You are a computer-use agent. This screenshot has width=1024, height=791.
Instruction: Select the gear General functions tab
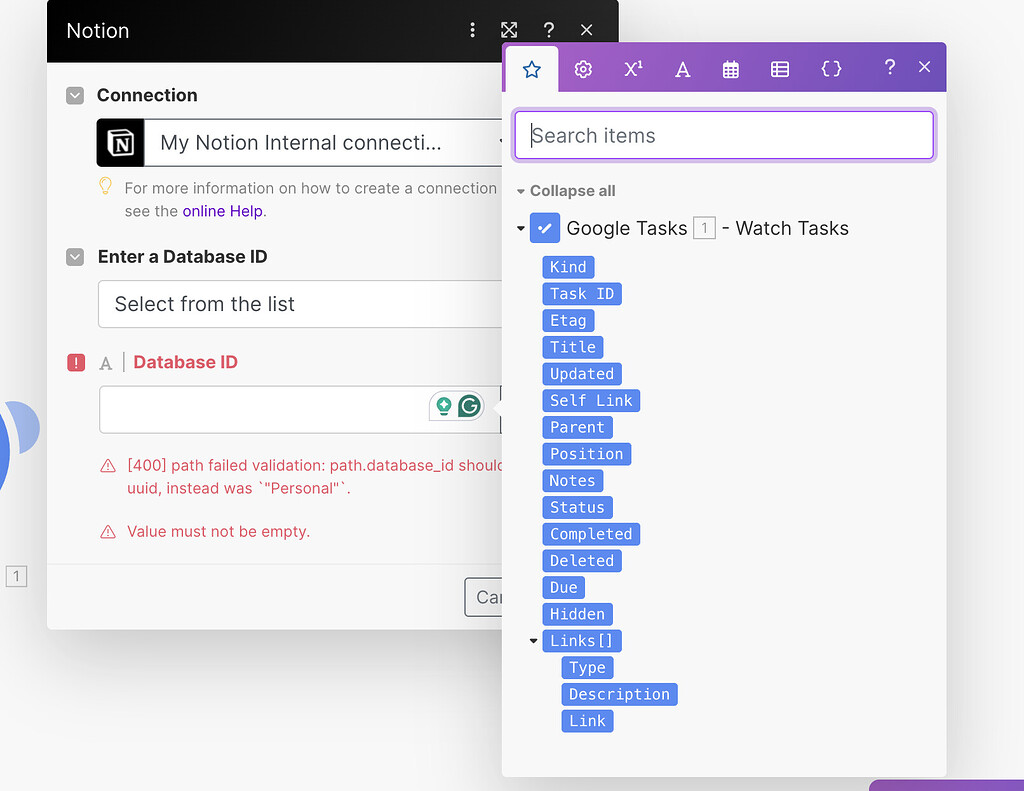583,68
